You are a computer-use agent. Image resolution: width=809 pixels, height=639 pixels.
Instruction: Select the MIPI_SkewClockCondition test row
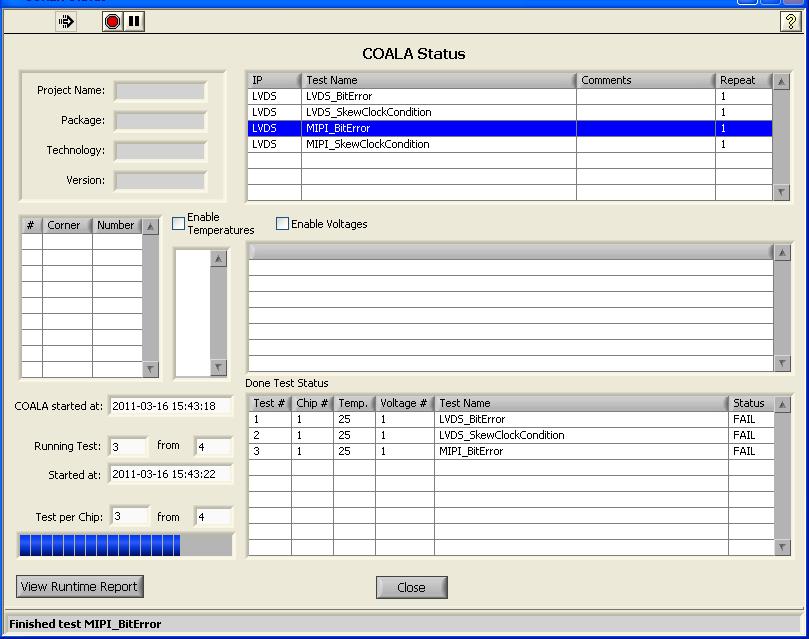coord(510,144)
